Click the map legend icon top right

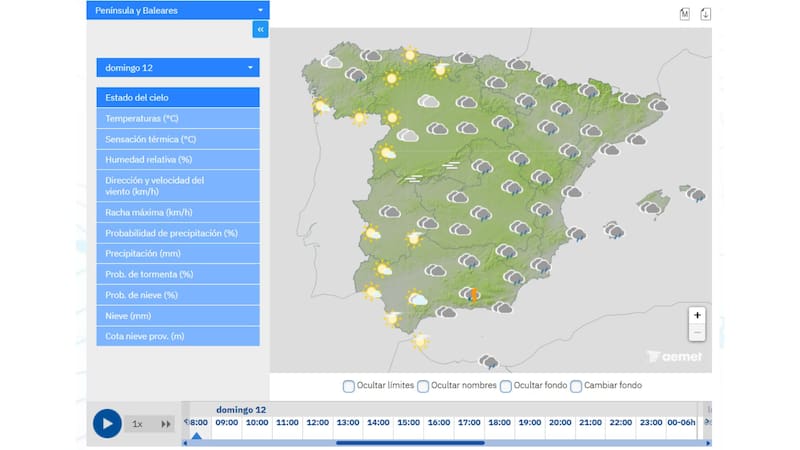[x=684, y=14]
